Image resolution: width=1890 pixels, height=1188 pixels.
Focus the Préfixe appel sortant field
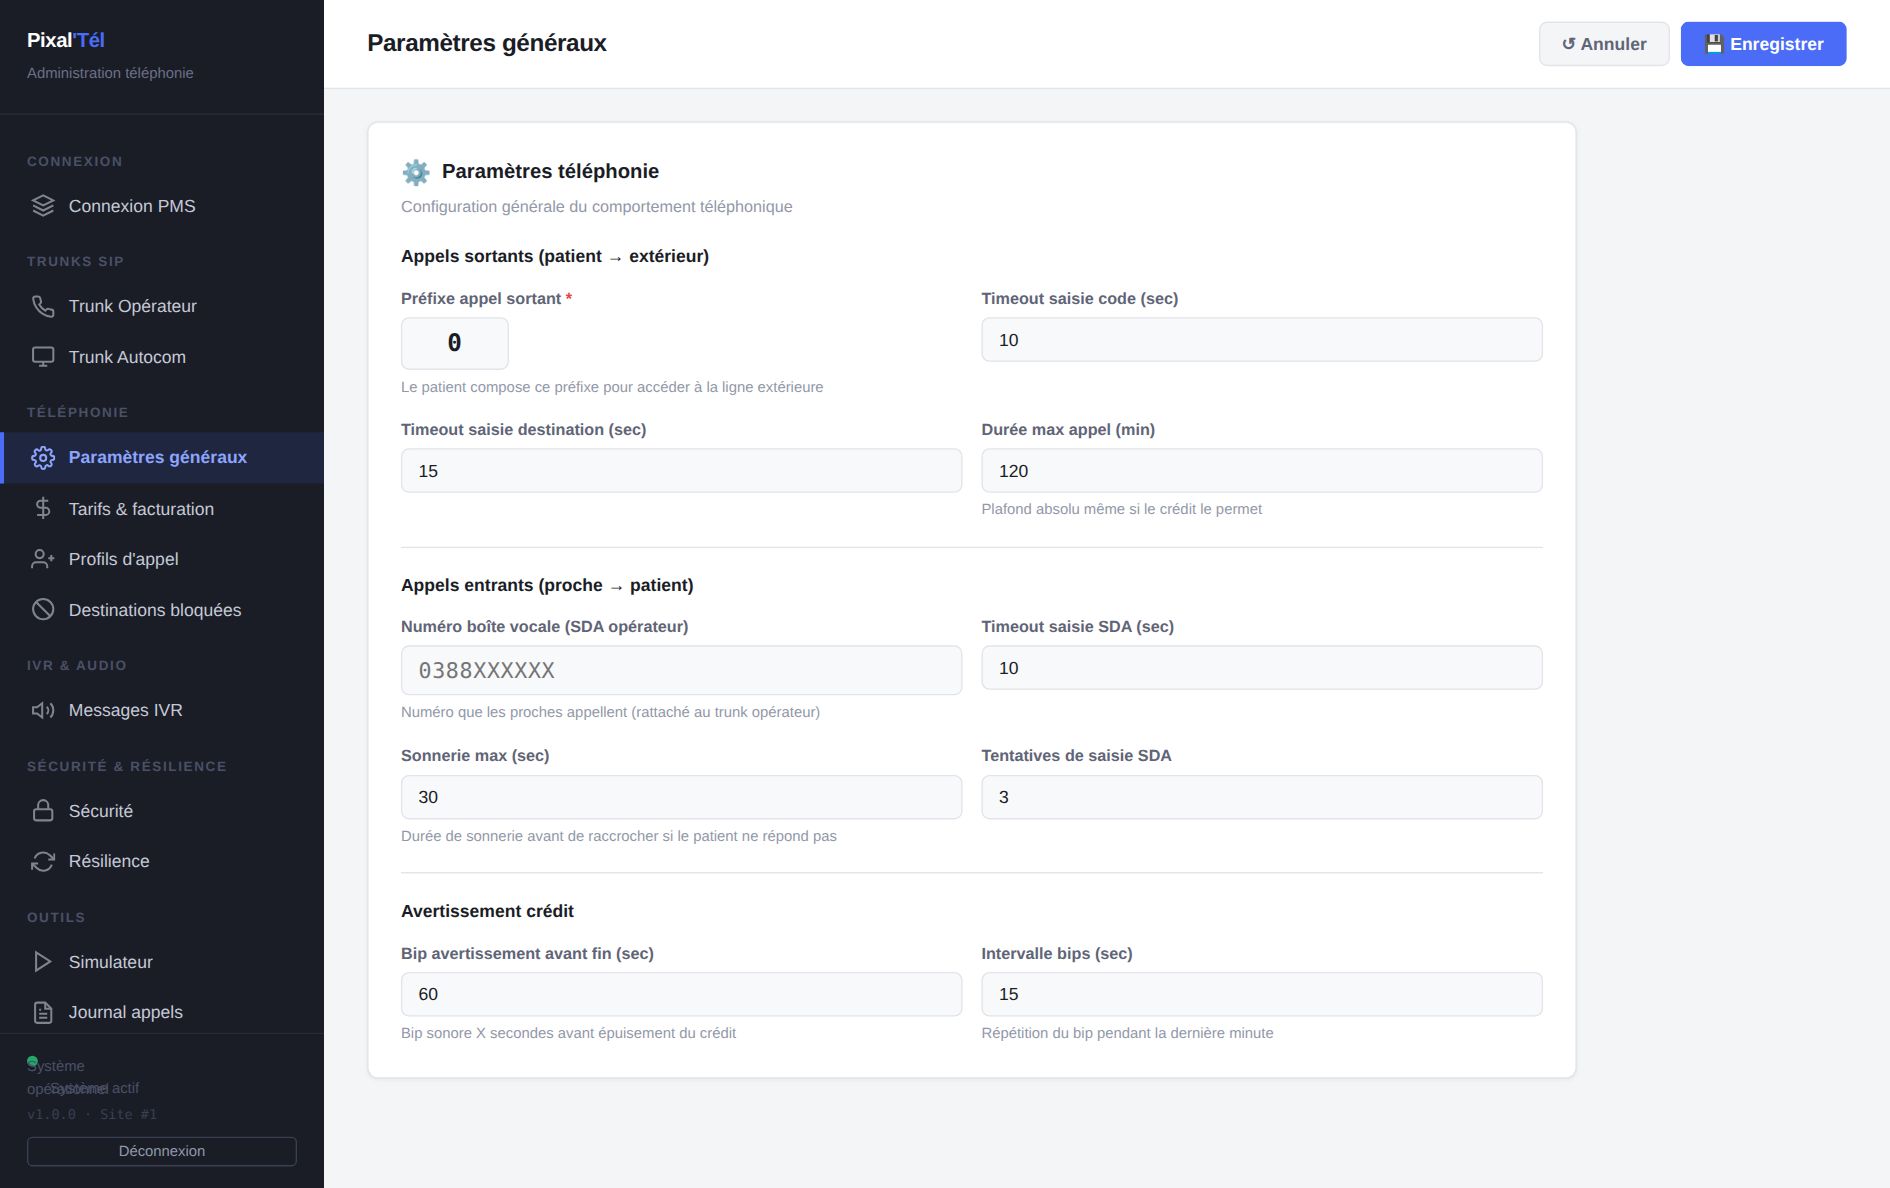click(x=455, y=343)
